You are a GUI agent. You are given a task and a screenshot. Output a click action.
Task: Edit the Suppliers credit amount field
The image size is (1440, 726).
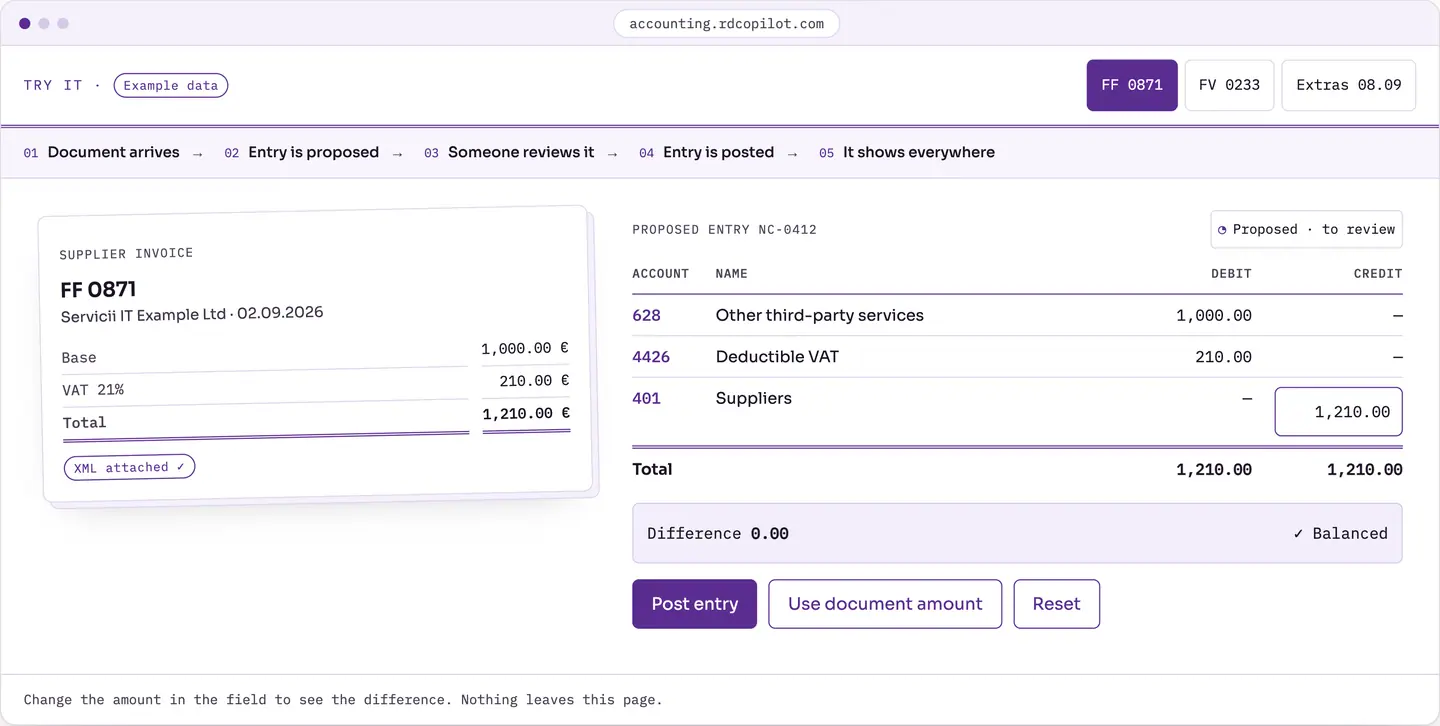1338,412
